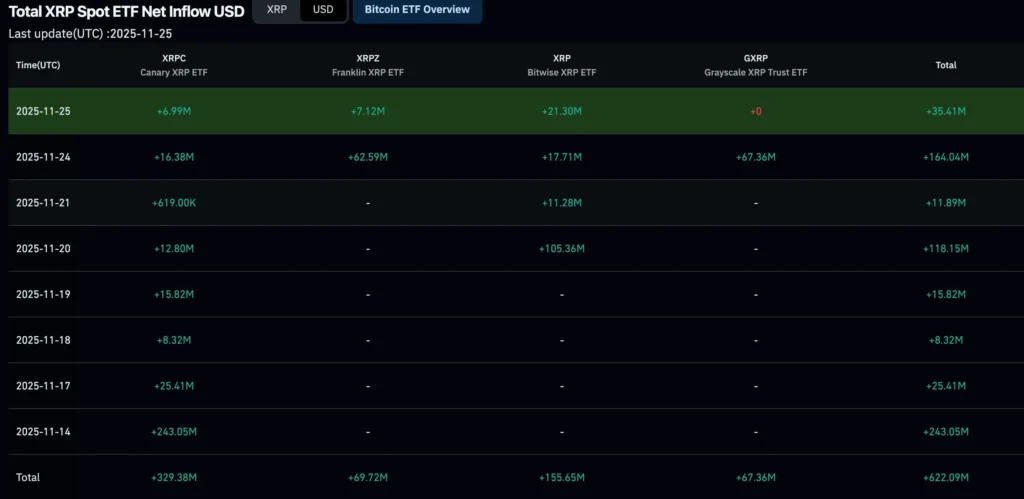Select the 2025-11-20 date cell
1024x499 pixels.
tap(43, 249)
